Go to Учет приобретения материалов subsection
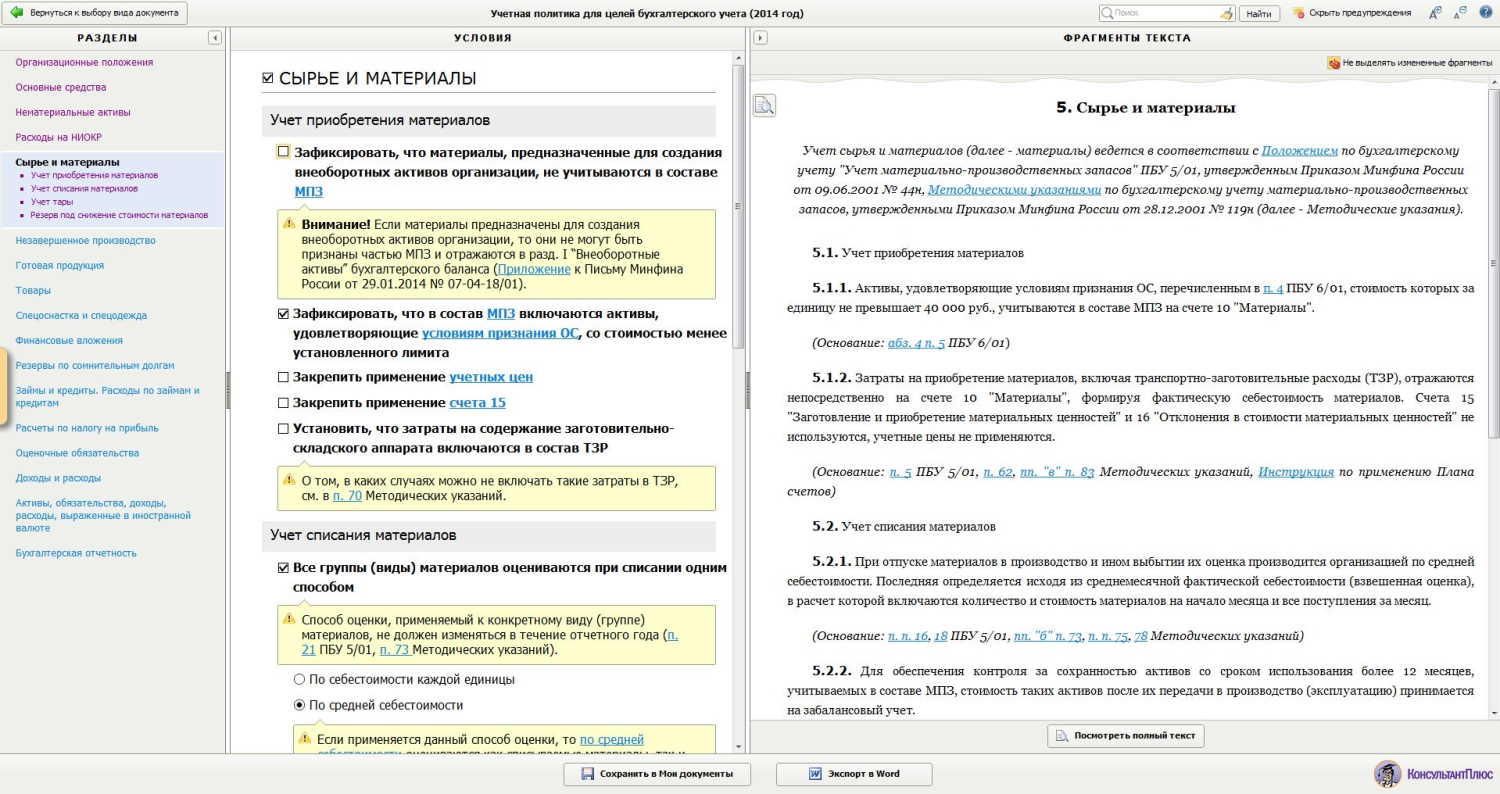1500x794 pixels. (94, 175)
